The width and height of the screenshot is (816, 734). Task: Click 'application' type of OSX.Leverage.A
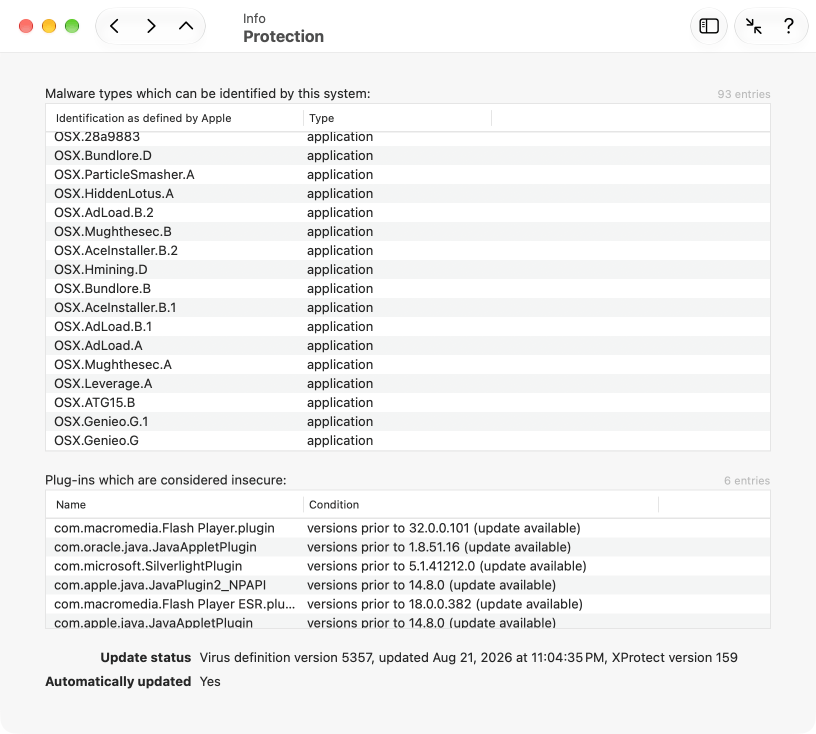[340, 384]
